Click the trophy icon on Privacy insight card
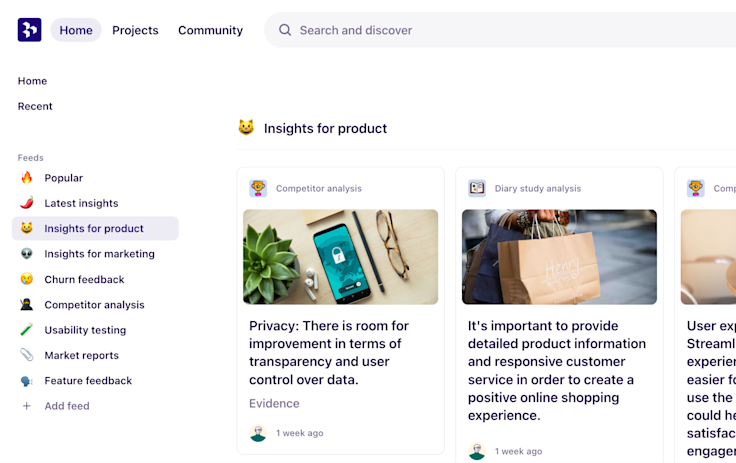This screenshot has height=463, width=736. (258, 188)
